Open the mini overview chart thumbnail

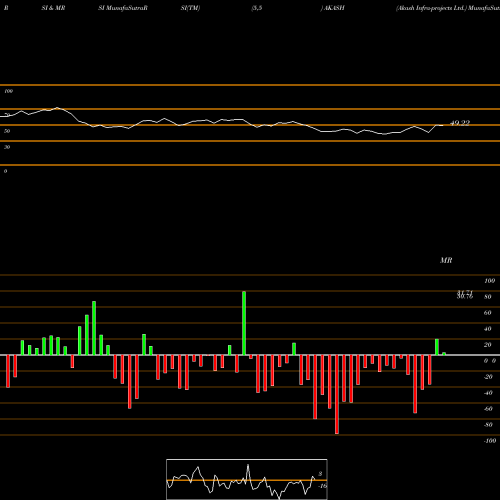(x=247, y=479)
